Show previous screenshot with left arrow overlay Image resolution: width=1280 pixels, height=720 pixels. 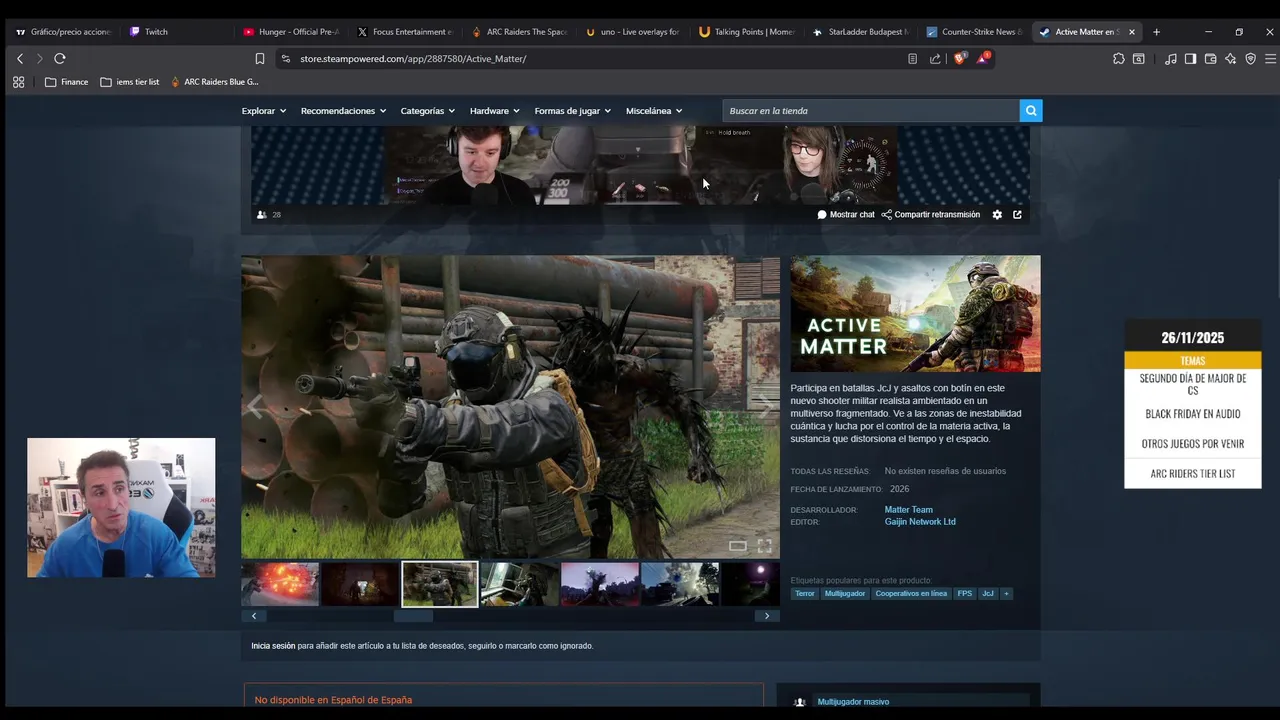pos(255,406)
